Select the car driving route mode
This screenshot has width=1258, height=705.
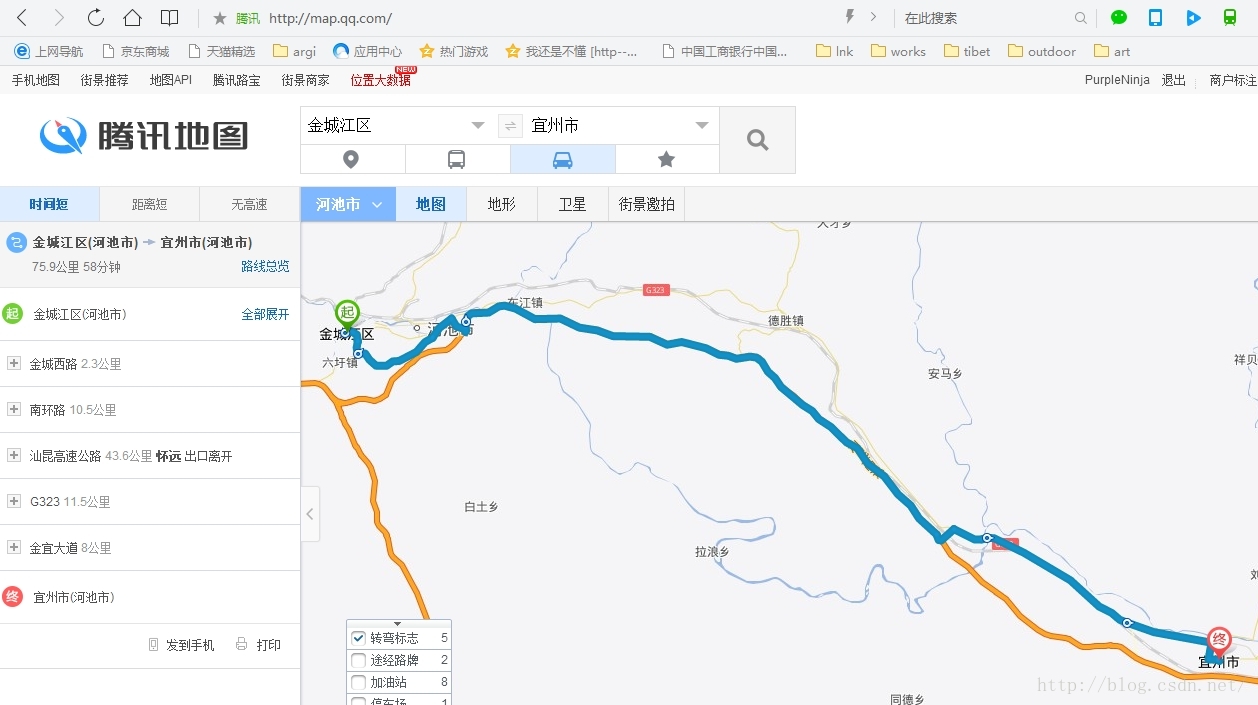tap(563, 159)
